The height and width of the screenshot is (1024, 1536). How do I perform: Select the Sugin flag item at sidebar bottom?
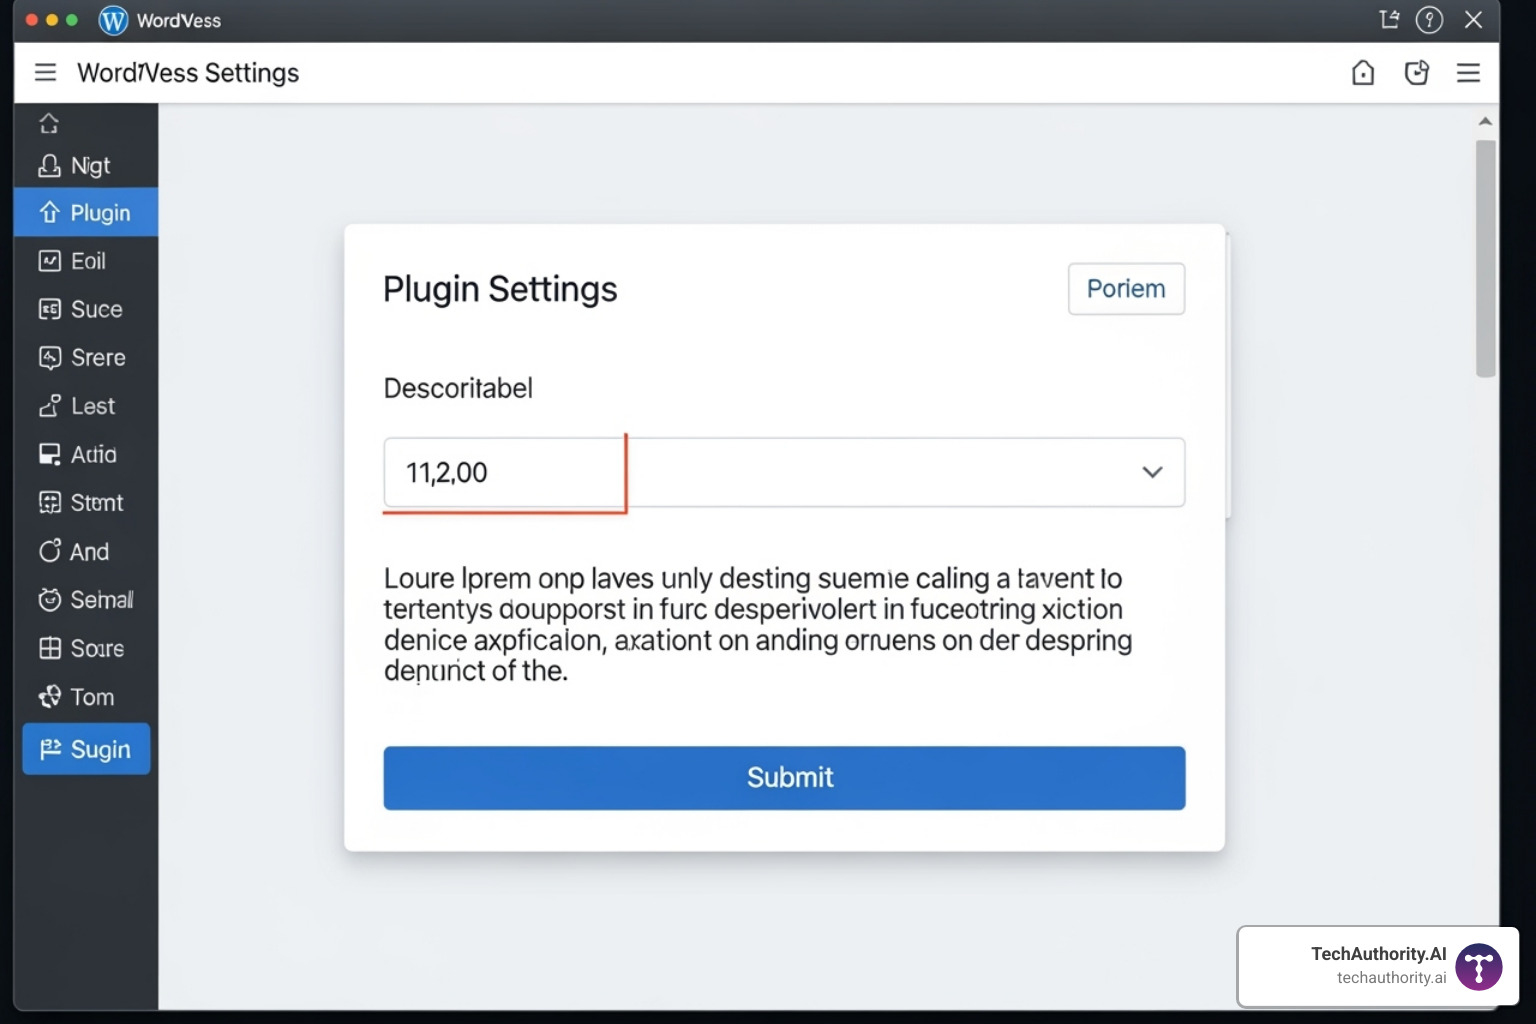(x=85, y=749)
